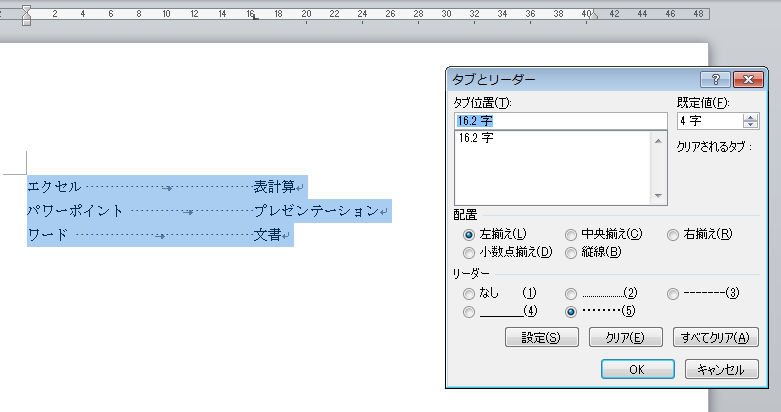This screenshot has width=781, height=412.
Task: Open help with the ? button
Action: pyautogui.click(x=715, y=80)
